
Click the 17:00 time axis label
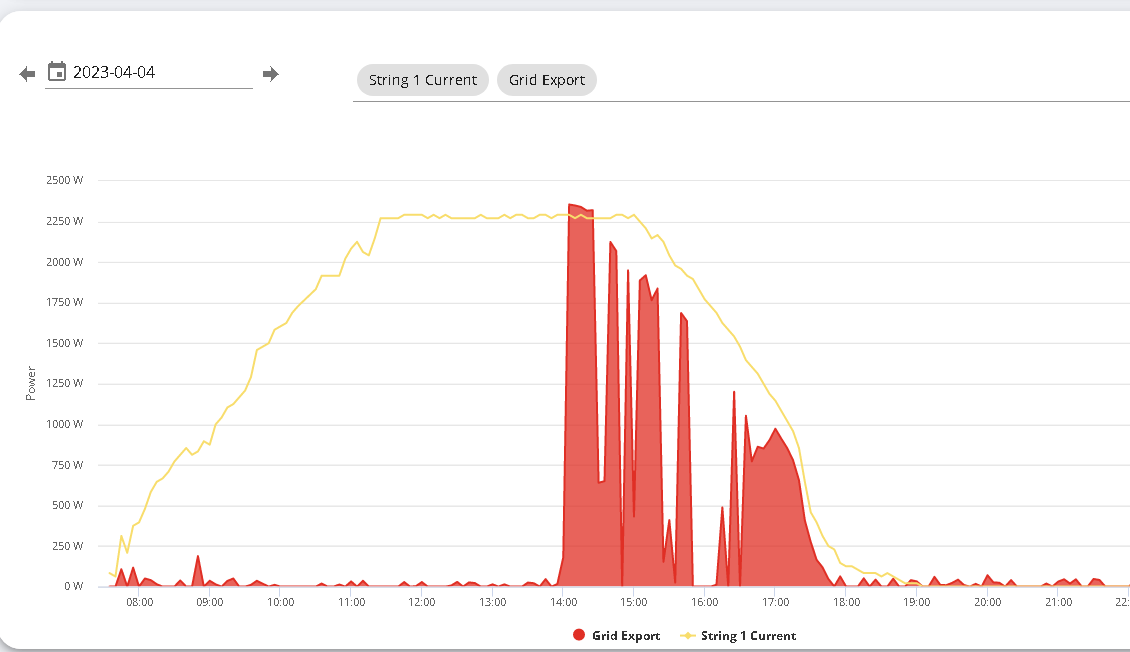coord(775,602)
